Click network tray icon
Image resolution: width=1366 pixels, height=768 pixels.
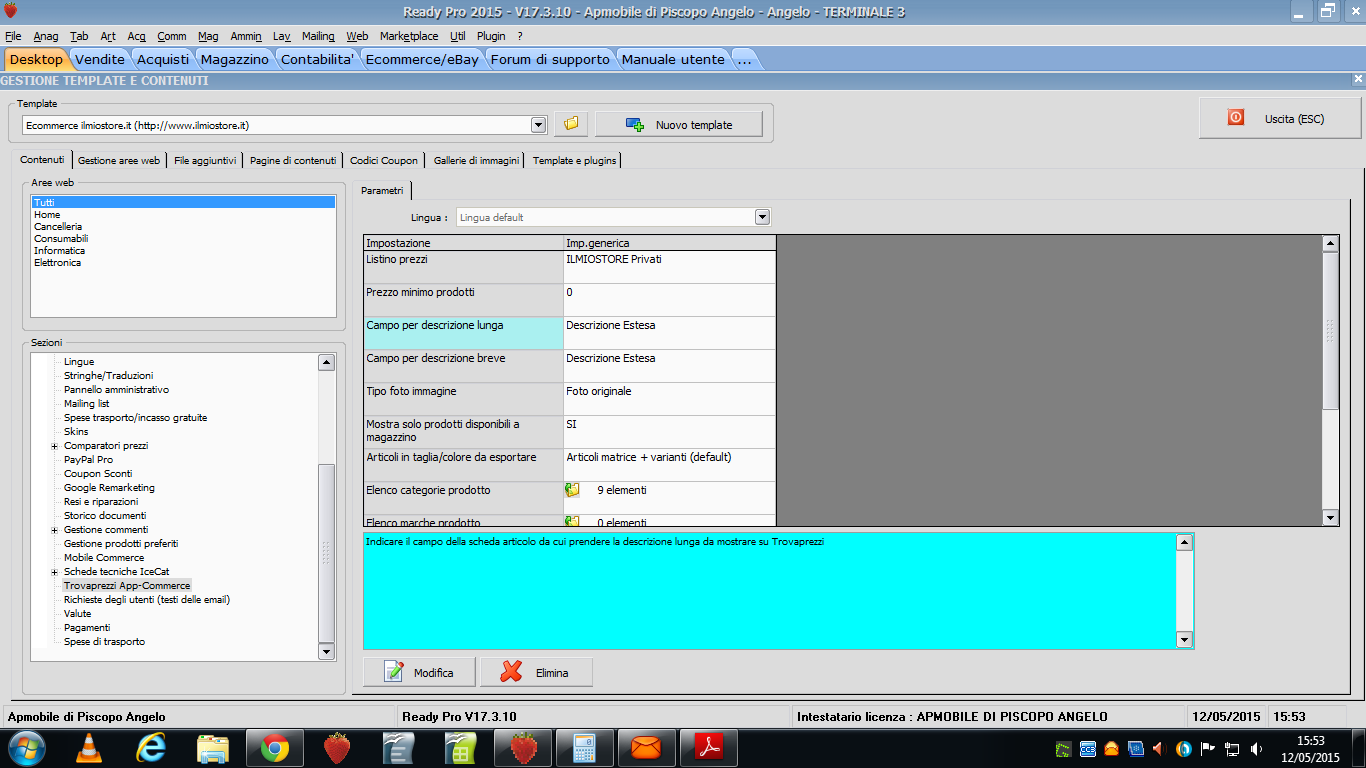tap(1232, 748)
